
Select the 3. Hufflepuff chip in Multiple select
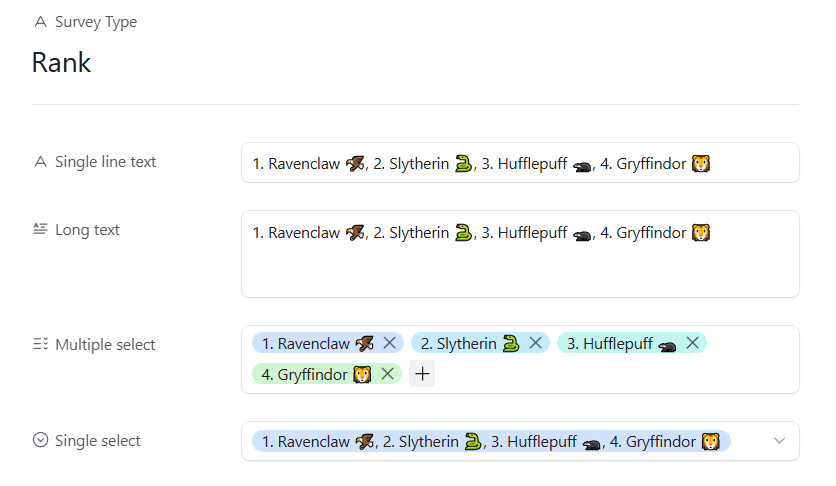point(632,343)
